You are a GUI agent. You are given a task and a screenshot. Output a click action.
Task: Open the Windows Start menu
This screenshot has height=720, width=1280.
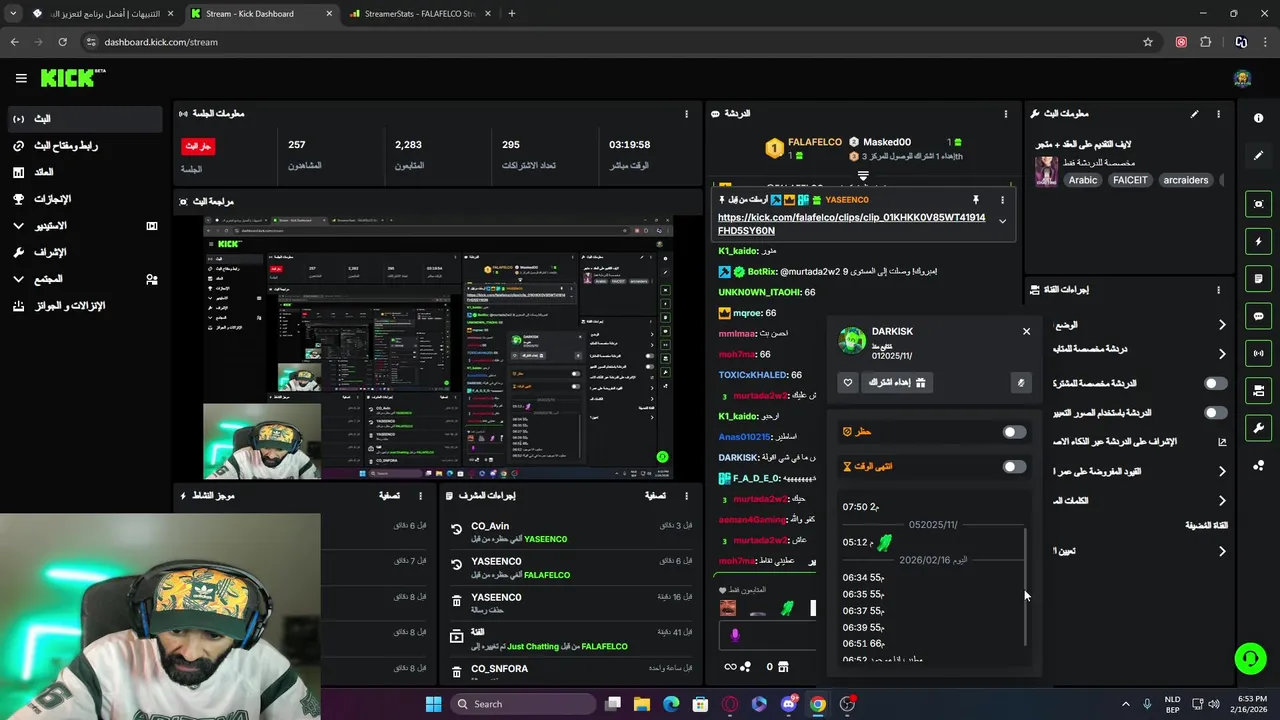[x=433, y=704]
